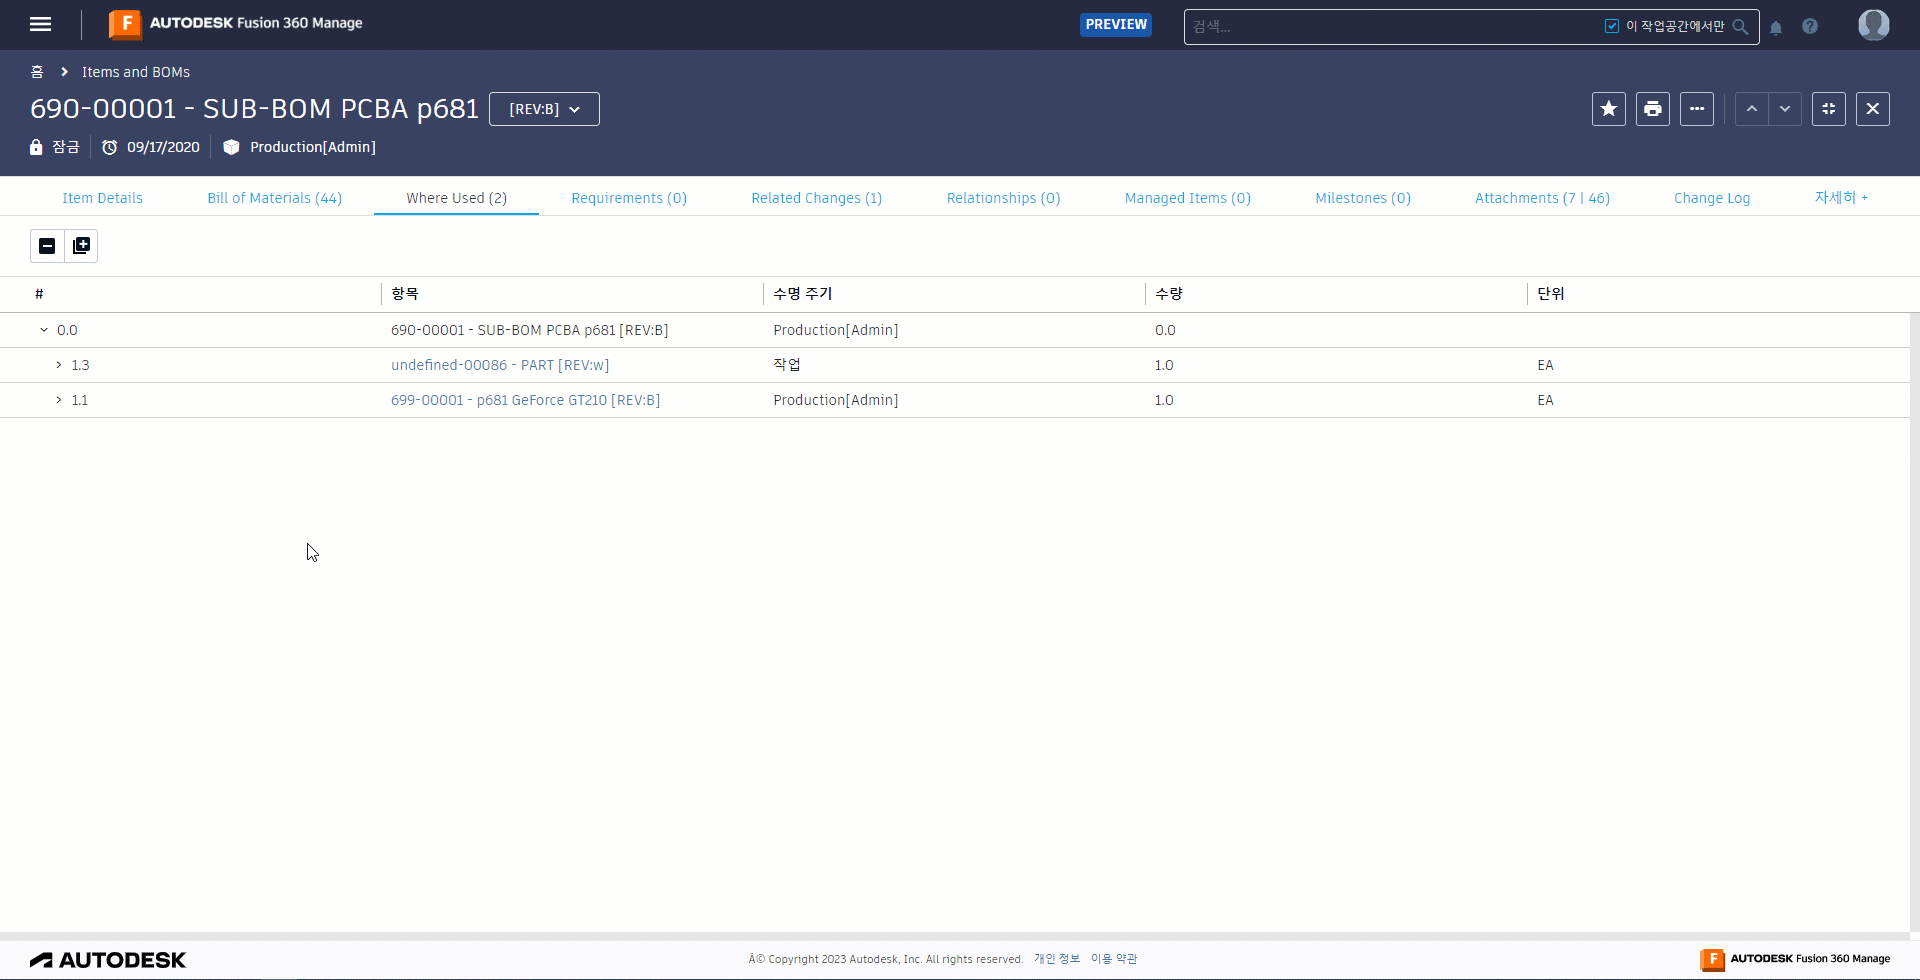The width and height of the screenshot is (1920, 980).
Task: Print the item with the printer icon
Action: 1653,109
